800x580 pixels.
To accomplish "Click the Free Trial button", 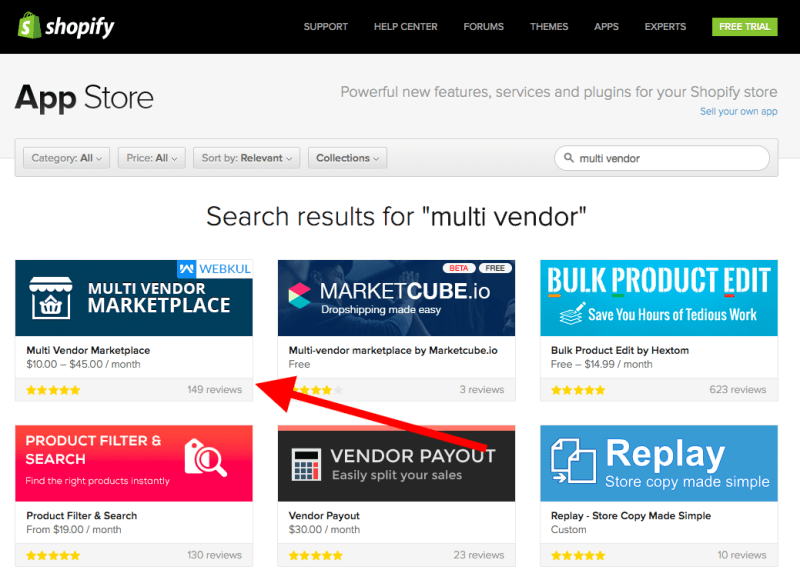I will point(744,27).
